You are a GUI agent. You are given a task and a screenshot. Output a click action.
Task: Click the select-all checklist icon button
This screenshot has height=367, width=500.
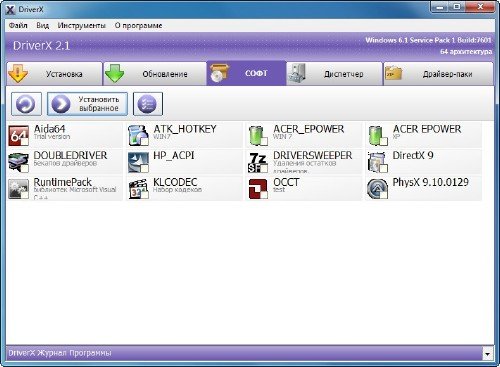148,104
